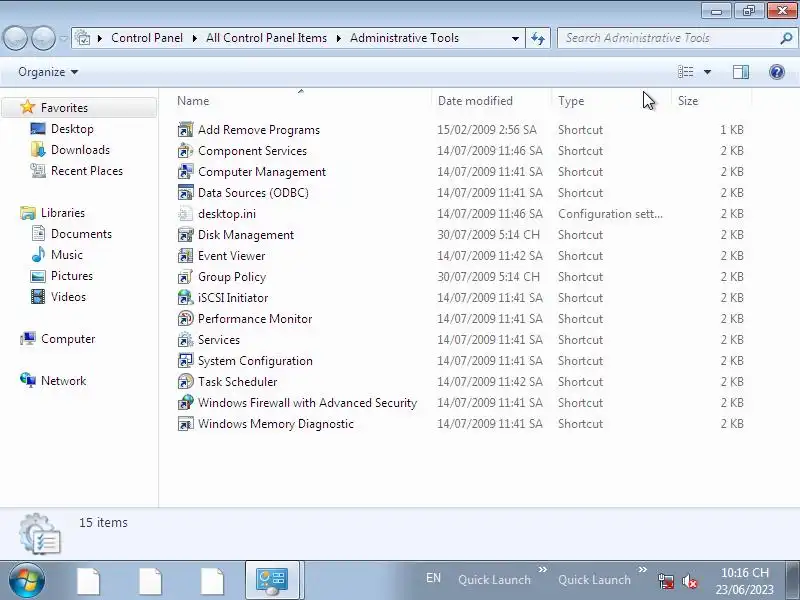Open the recent pages dropdown arrow
Screen dimensions: 800x600
coord(64,38)
